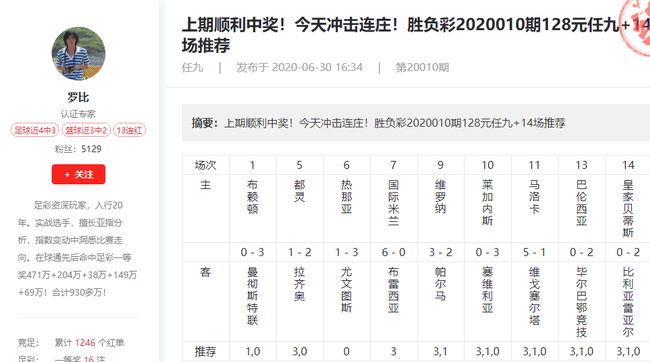Select match number 14 column header
Viewport: 650px width, 362px height.
(x=628, y=165)
